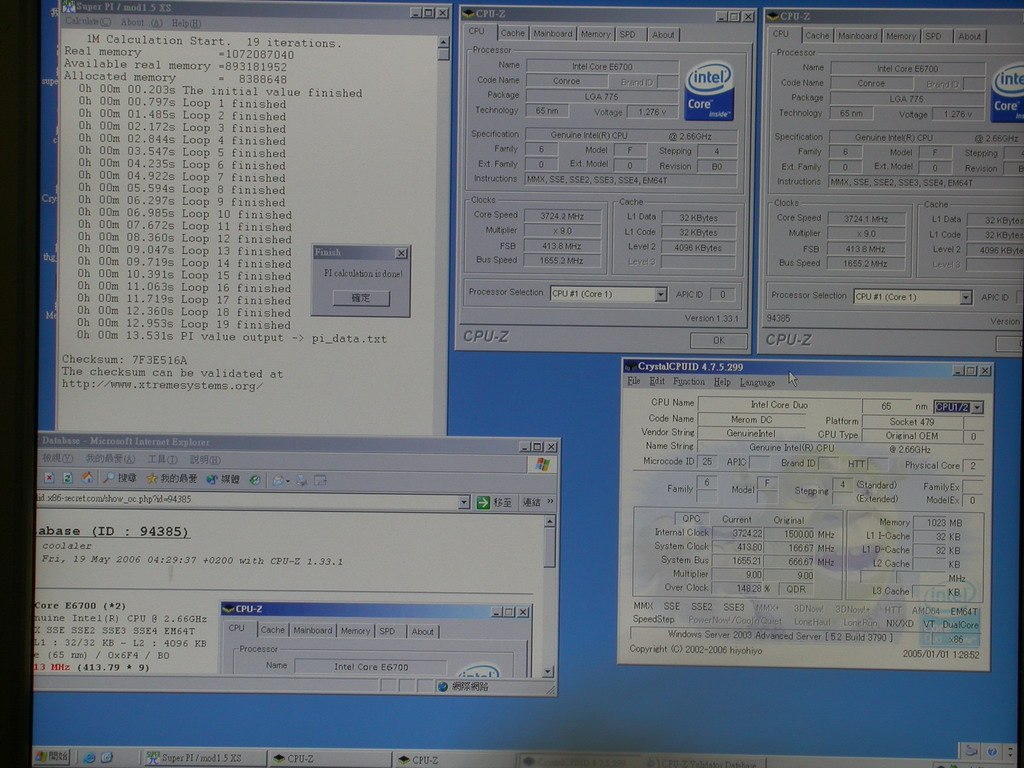Click the History icon in the IE toolbar
1024x768 pixels.
(x=255, y=480)
